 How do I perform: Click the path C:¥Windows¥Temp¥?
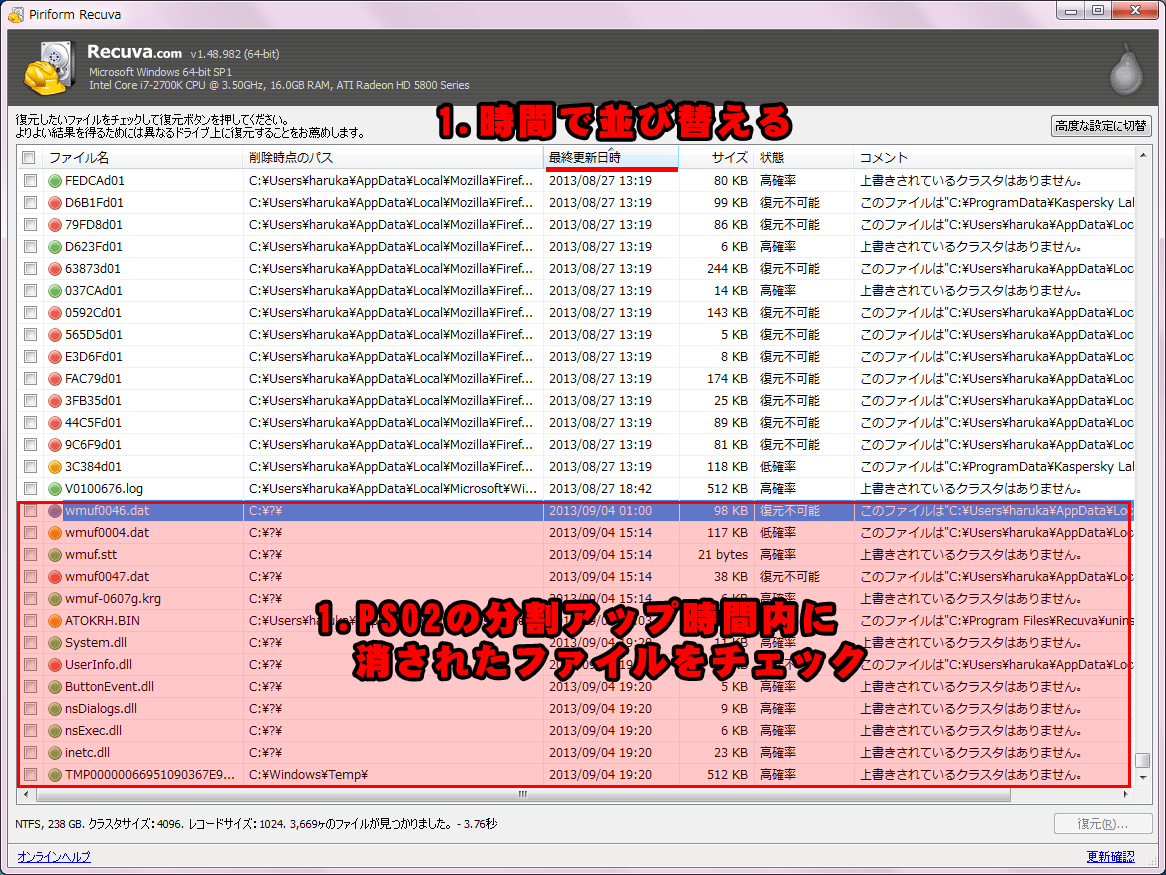pyautogui.click(x=309, y=775)
